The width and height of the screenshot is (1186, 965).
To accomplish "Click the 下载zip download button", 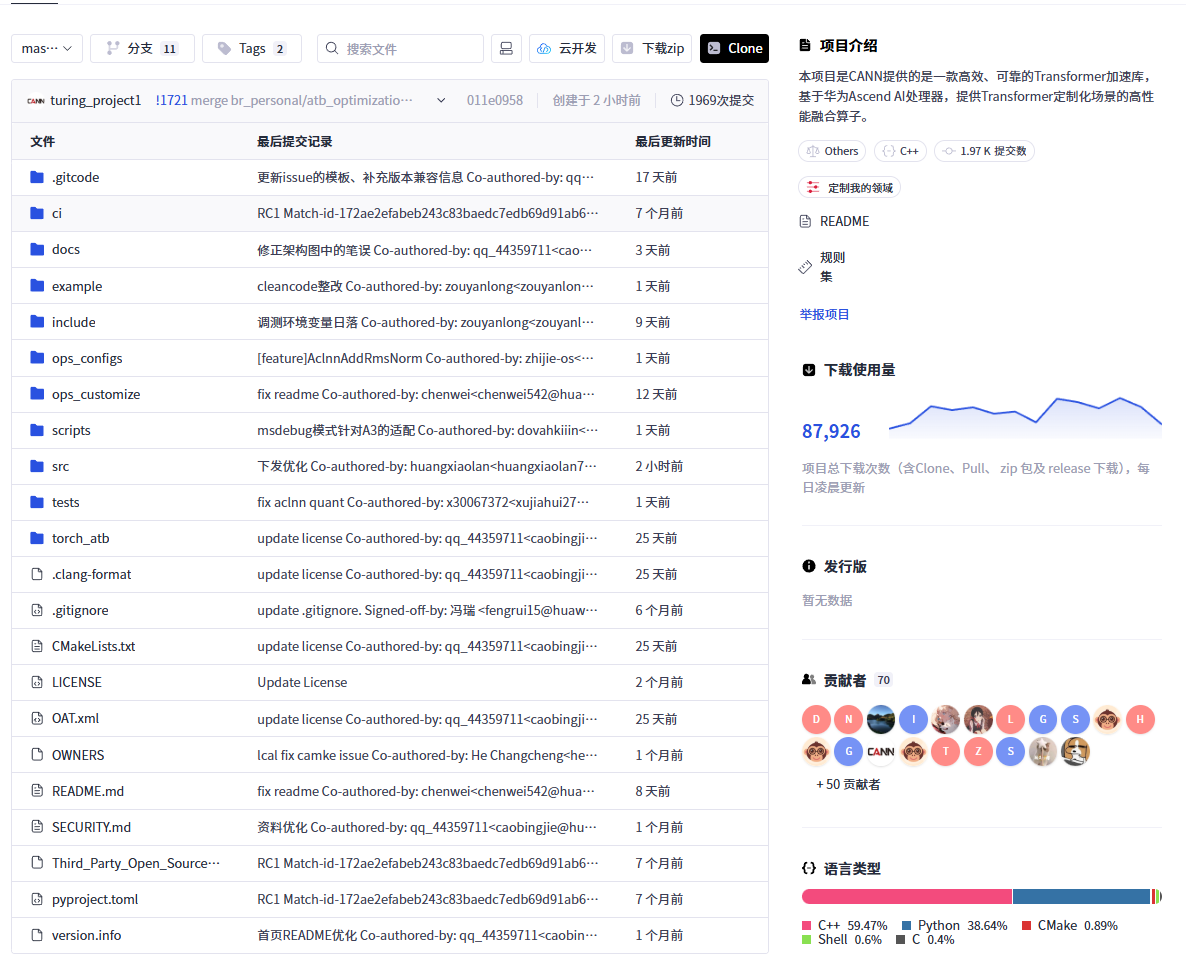I will coord(652,48).
